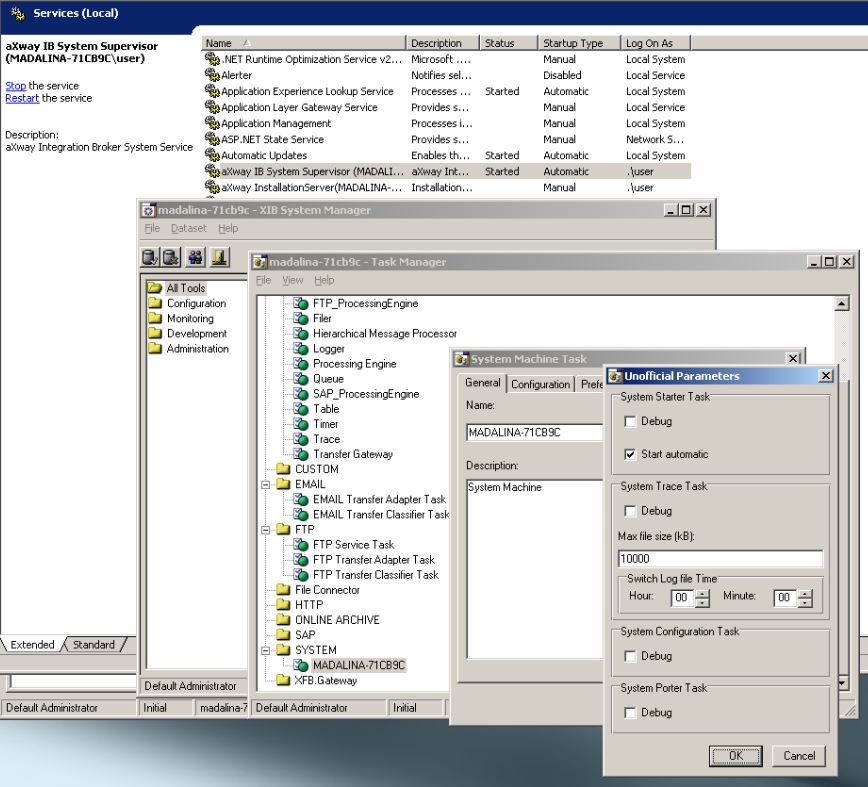The width and height of the screenshot is (868, 787).
Task: Switch to the Configuration tab
Action: [x=540, y=384]
